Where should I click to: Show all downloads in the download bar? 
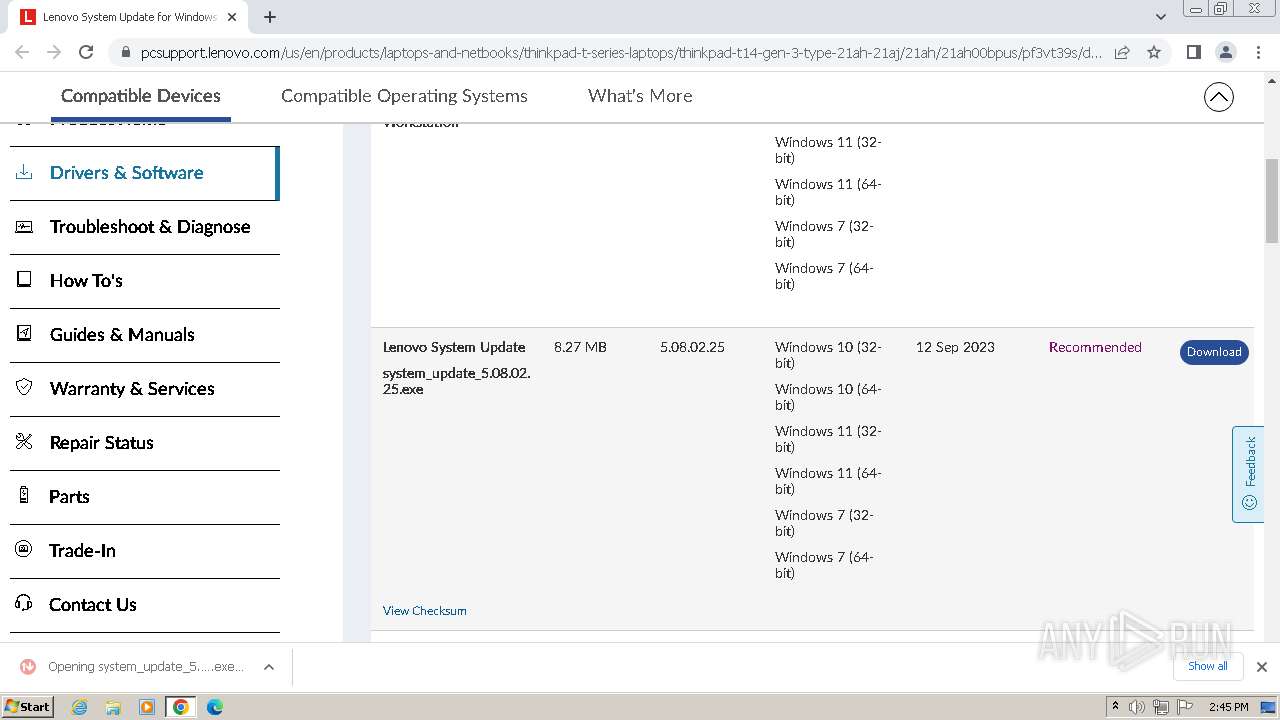click(1208, 666)
